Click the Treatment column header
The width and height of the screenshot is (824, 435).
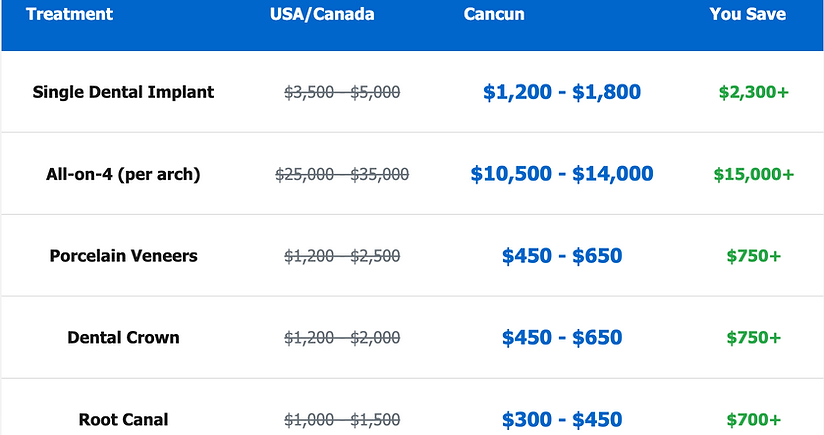69,15
